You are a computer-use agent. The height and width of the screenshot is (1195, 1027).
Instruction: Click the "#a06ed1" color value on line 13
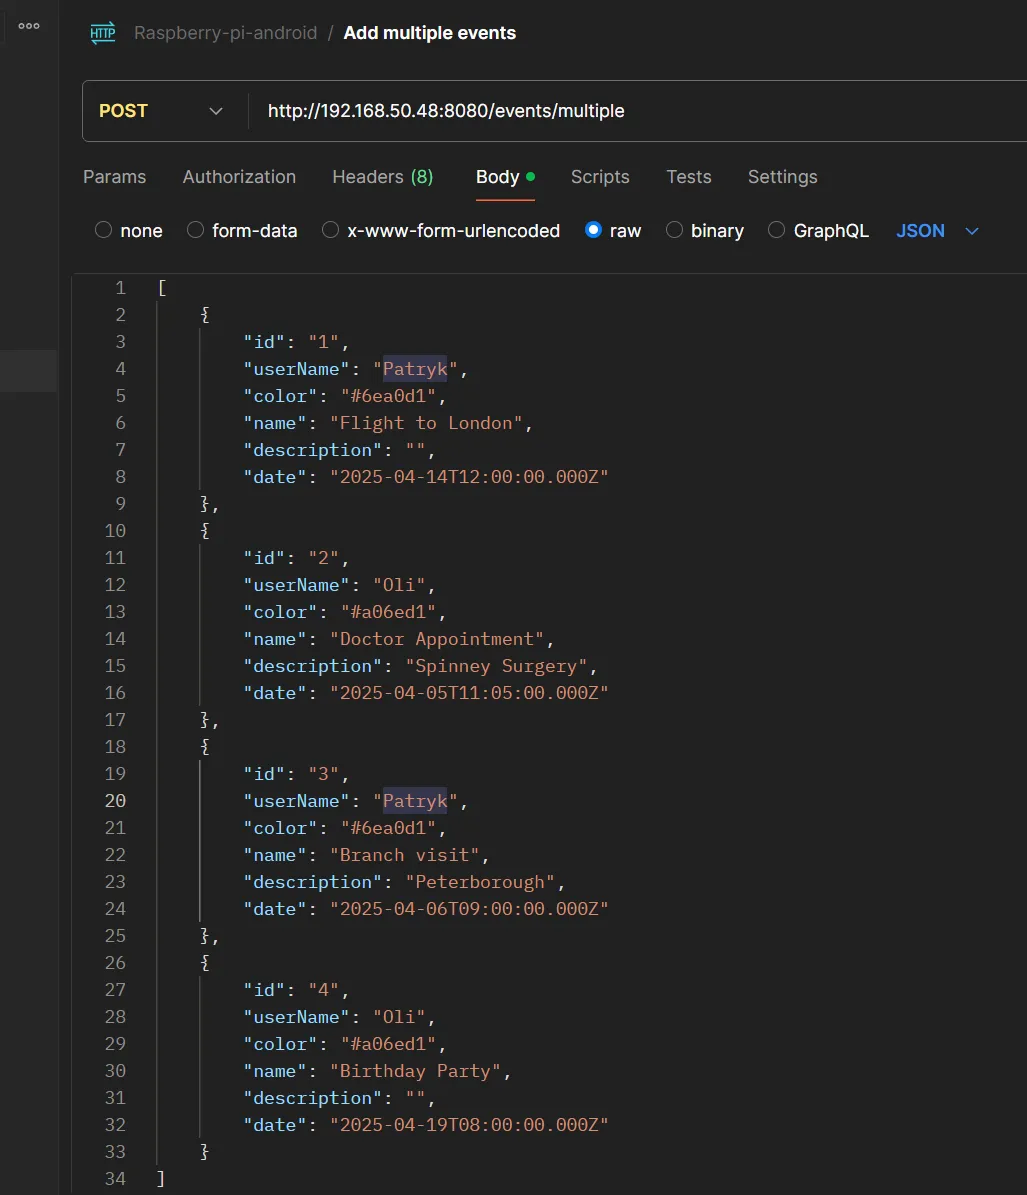[389, 612]
